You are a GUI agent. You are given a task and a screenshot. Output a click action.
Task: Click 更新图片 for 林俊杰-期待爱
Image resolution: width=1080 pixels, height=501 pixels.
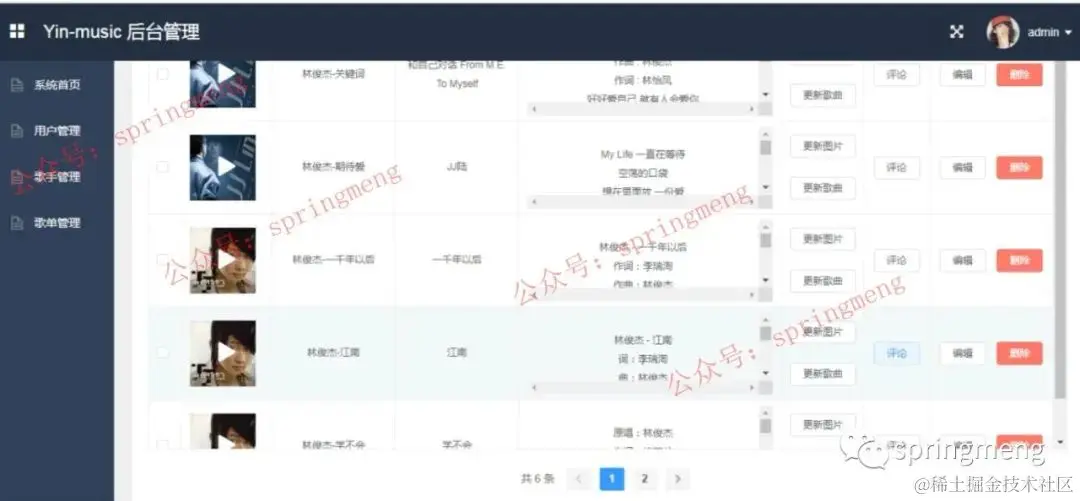coord(822,146)
